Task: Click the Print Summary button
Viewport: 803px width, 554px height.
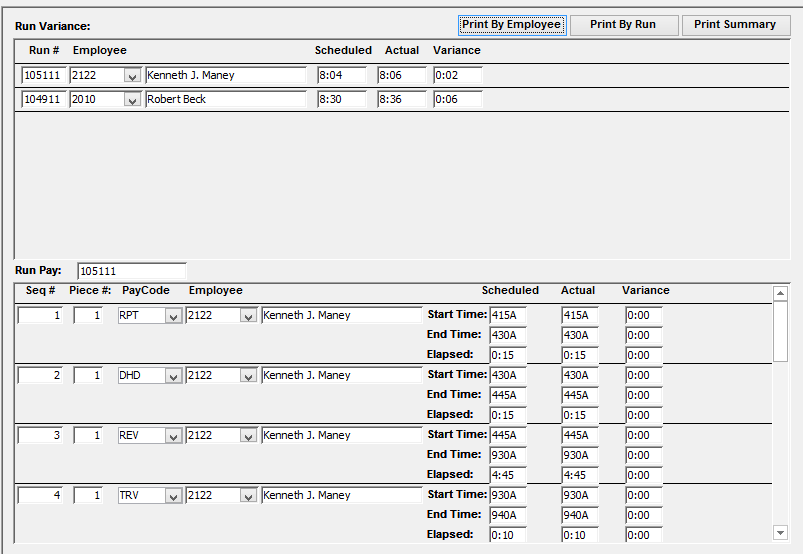Action: 735,25
